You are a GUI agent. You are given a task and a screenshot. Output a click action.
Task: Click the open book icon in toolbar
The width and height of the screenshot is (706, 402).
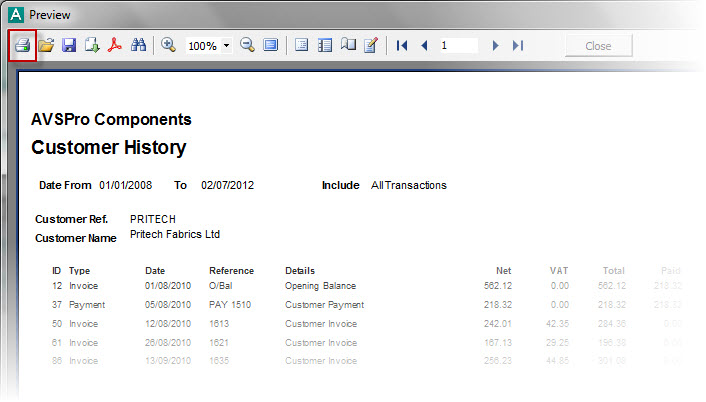pos(348,46)
